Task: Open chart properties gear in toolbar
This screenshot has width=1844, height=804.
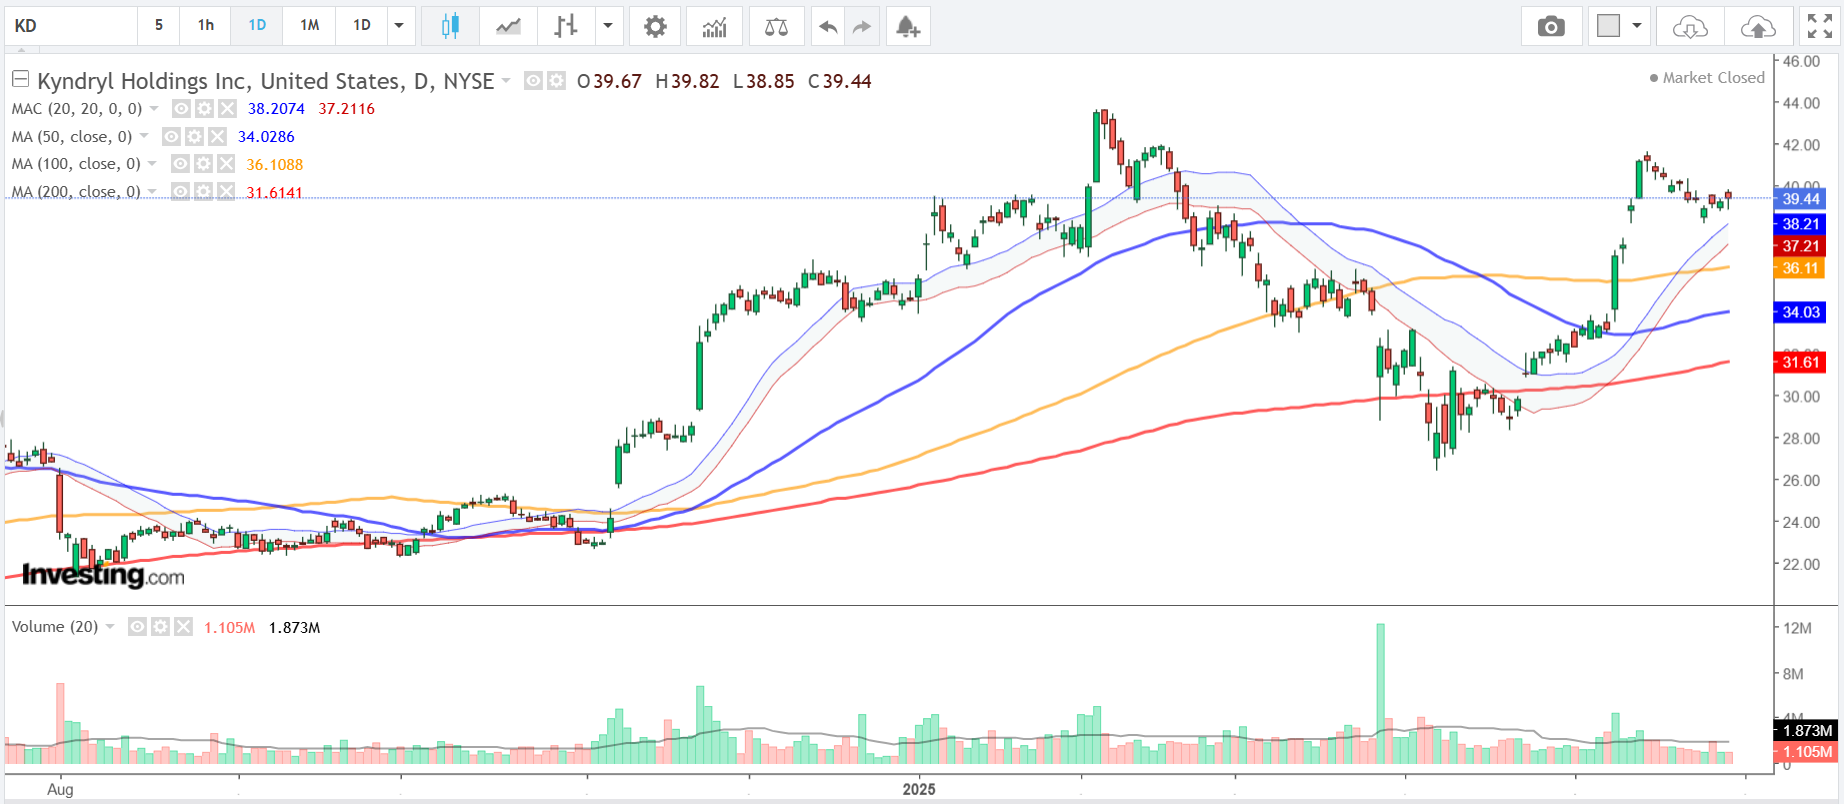Action: coord(655,26)
